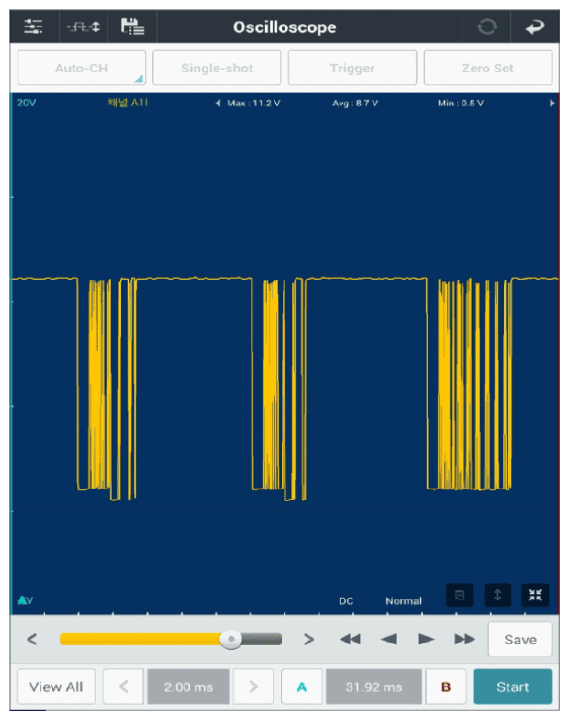Open the settings sliders icon
This screenshot has height=720, width=569.
33,27
